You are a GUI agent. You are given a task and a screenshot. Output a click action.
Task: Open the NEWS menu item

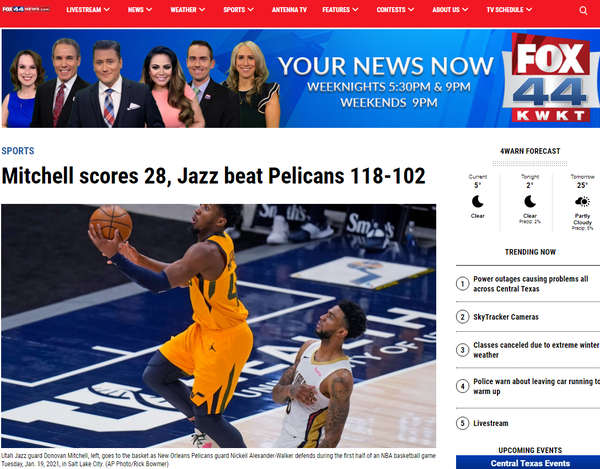point(136,10)
